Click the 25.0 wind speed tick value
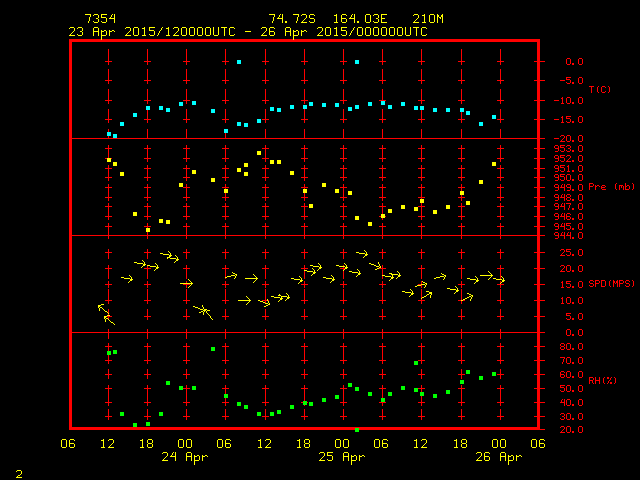The width and height of the screenshot is (640, 480). pyautogui.click(x=571, y=253)
